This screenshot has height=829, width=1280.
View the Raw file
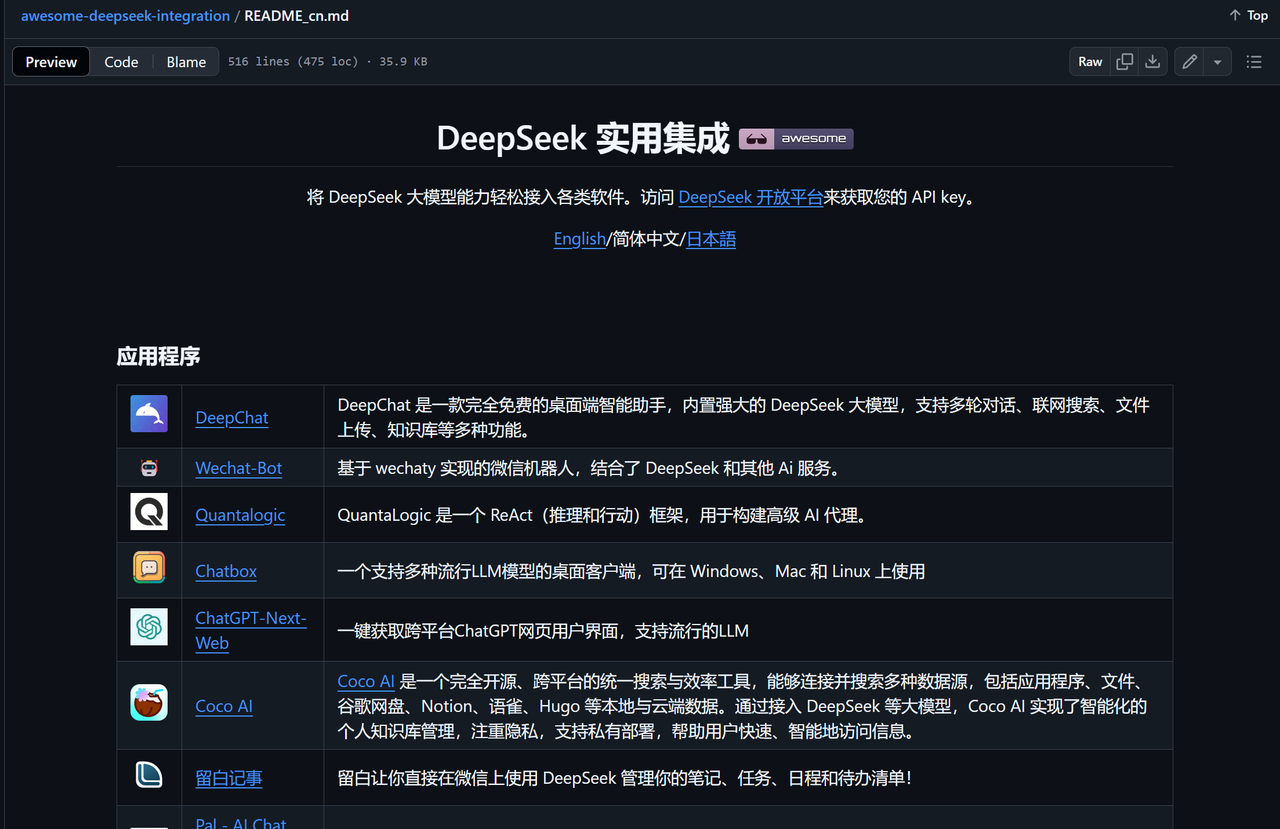(x=1090, y=62)
